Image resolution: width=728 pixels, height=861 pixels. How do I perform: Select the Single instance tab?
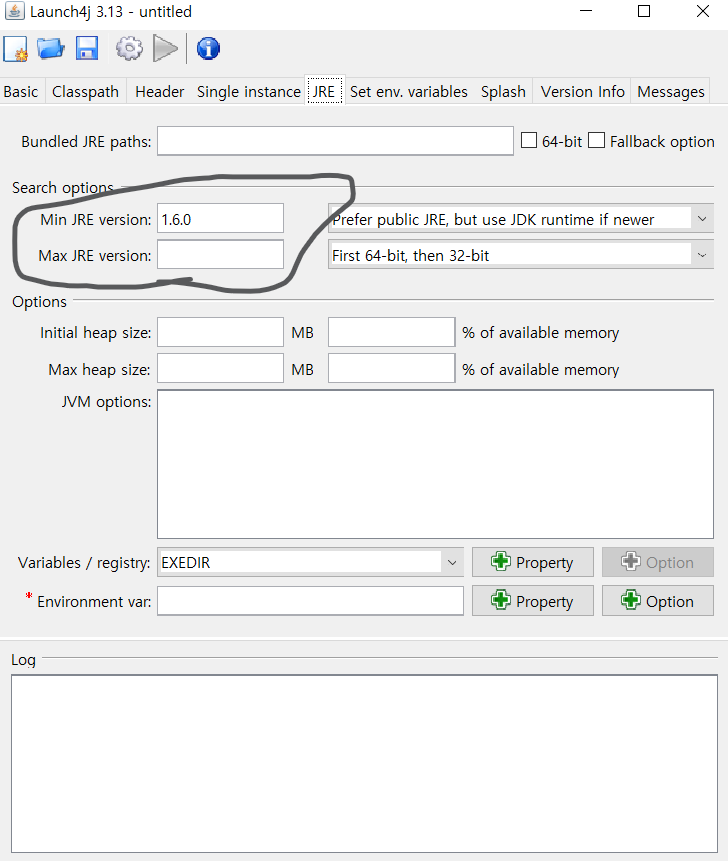pos(249,92)
